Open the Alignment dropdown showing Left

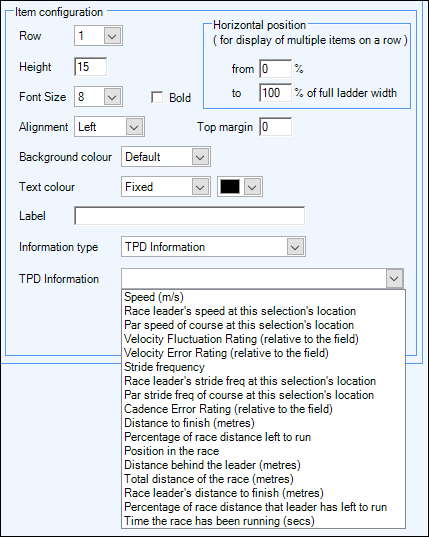134,127
